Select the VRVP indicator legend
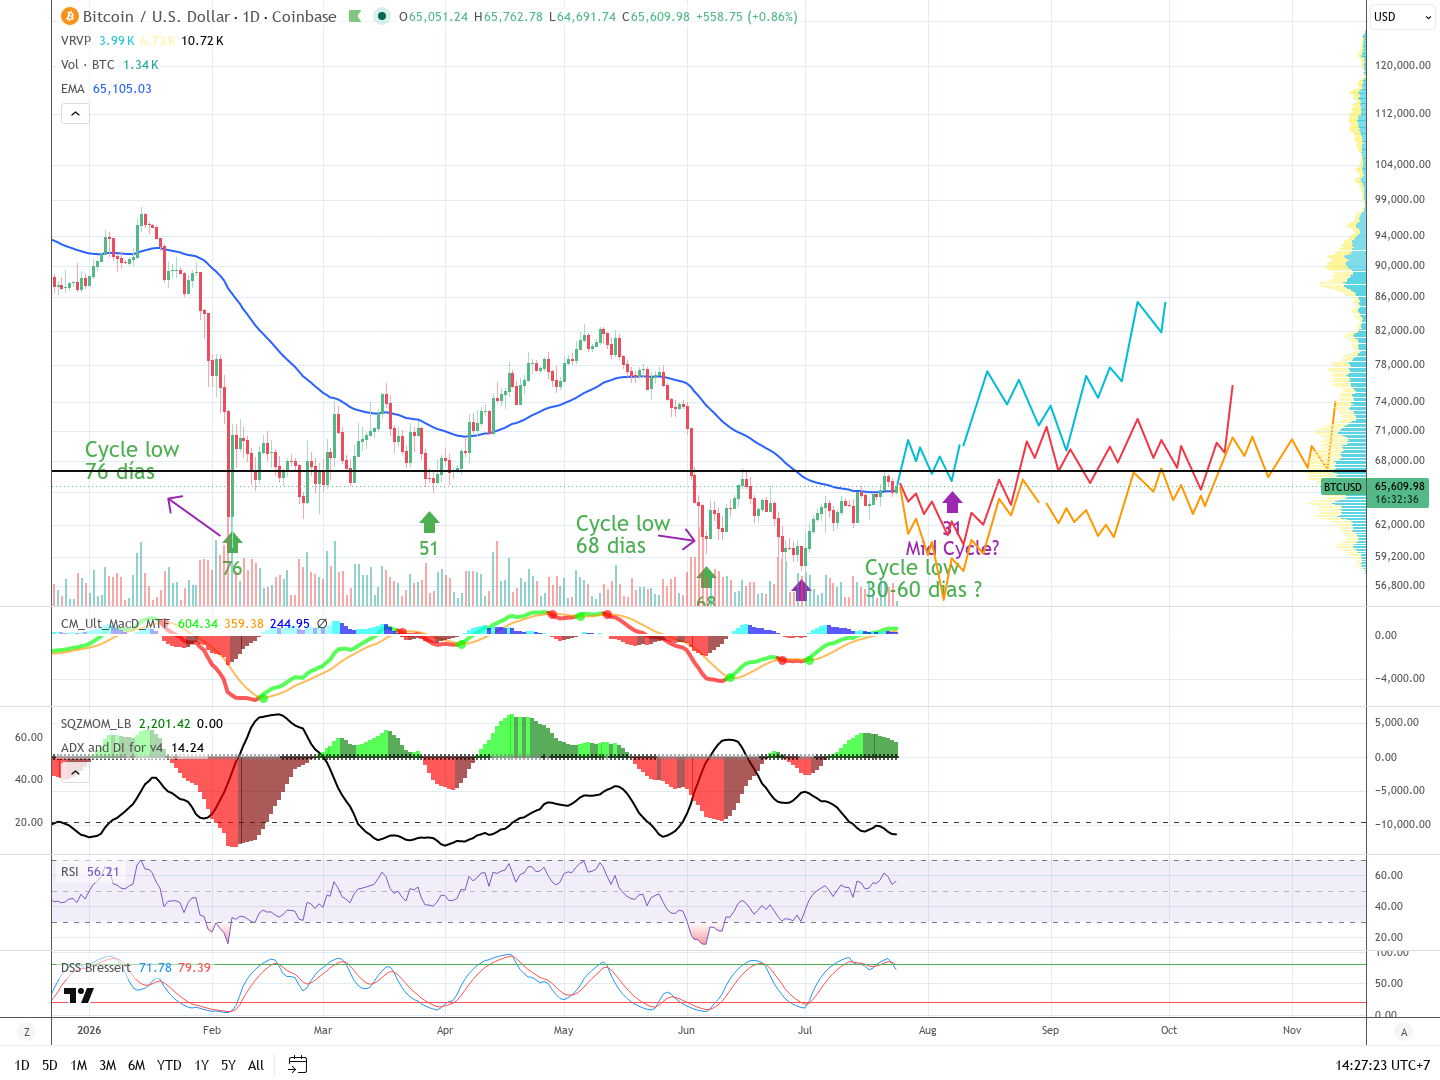 click(x=76, y=41)
